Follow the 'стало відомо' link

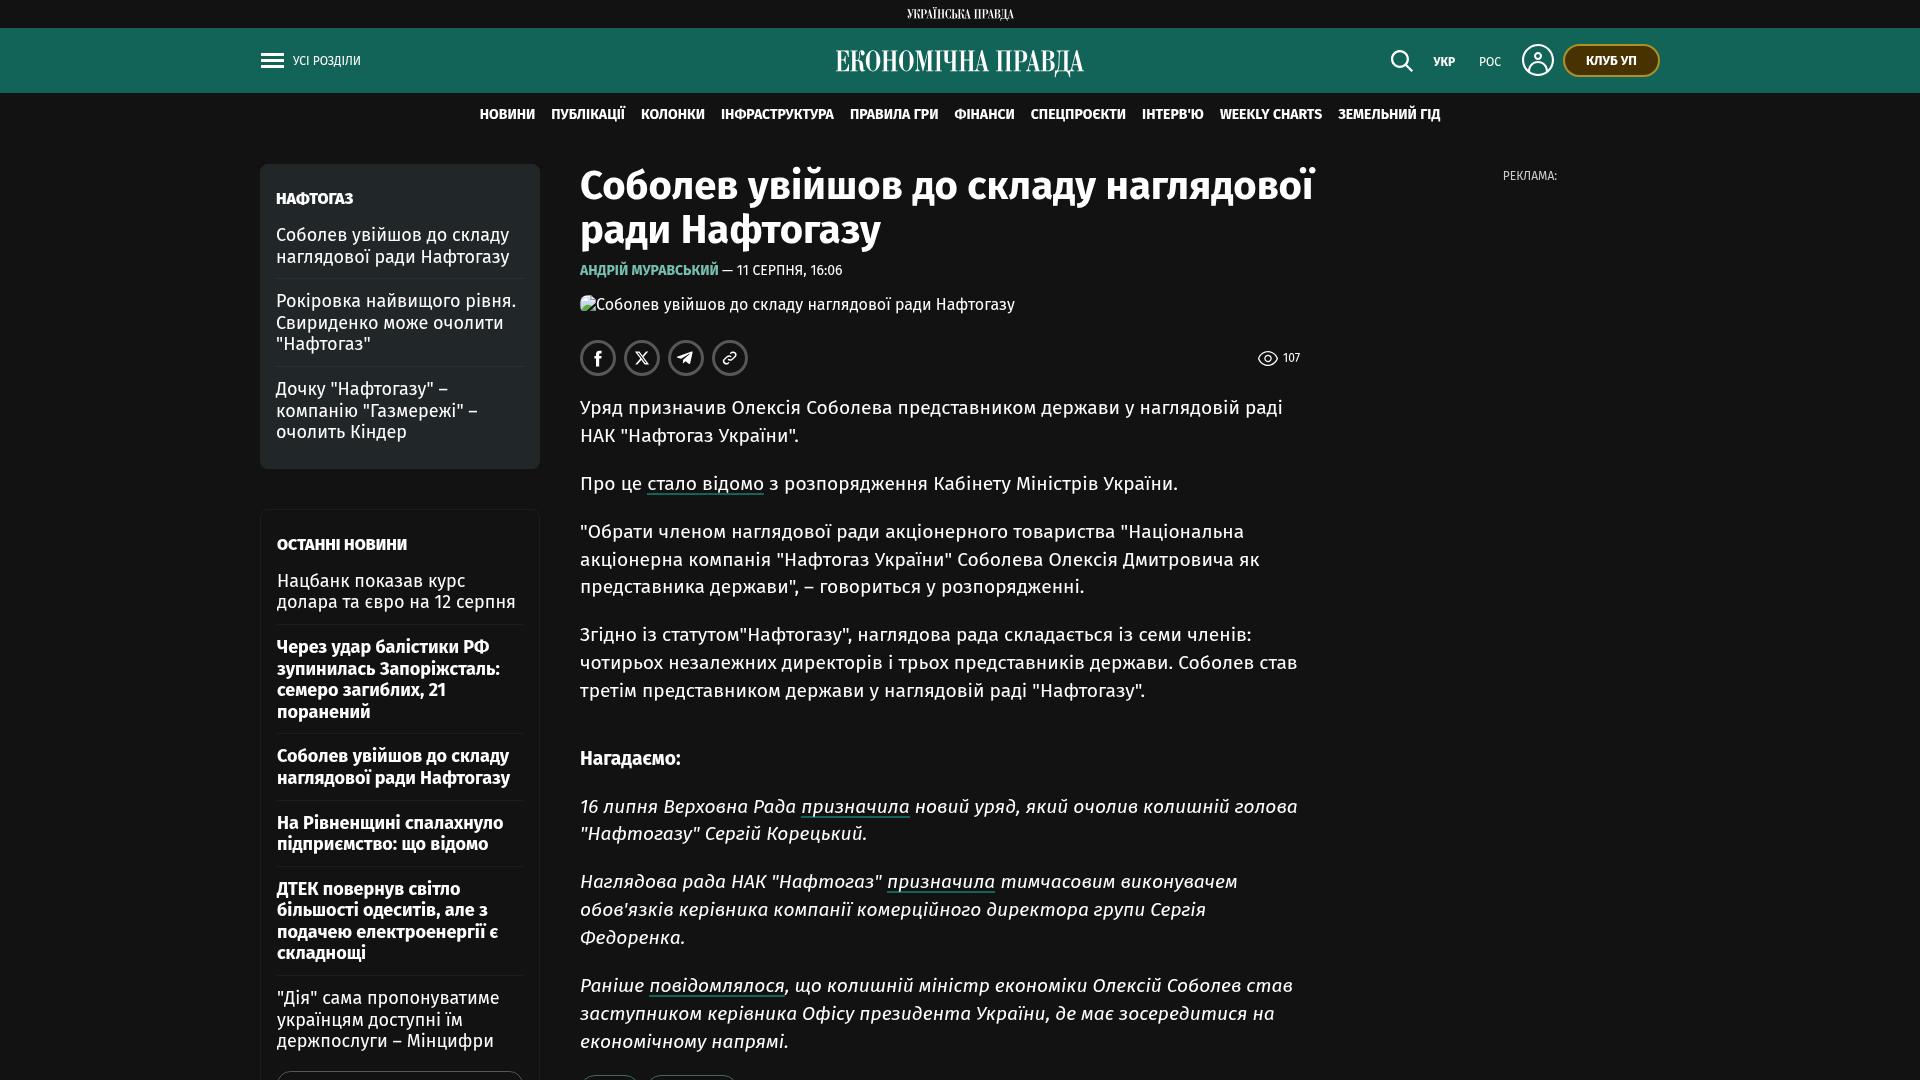coord(705,484)
